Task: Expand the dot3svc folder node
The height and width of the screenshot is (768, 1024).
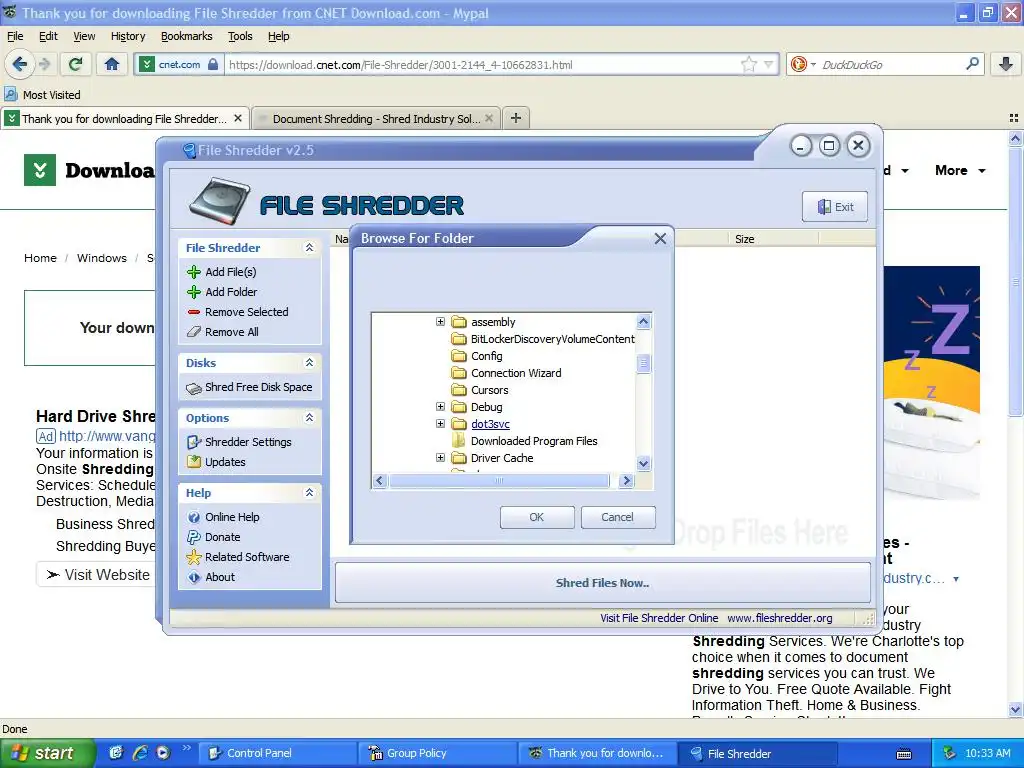Action: [x=440, y=424]
